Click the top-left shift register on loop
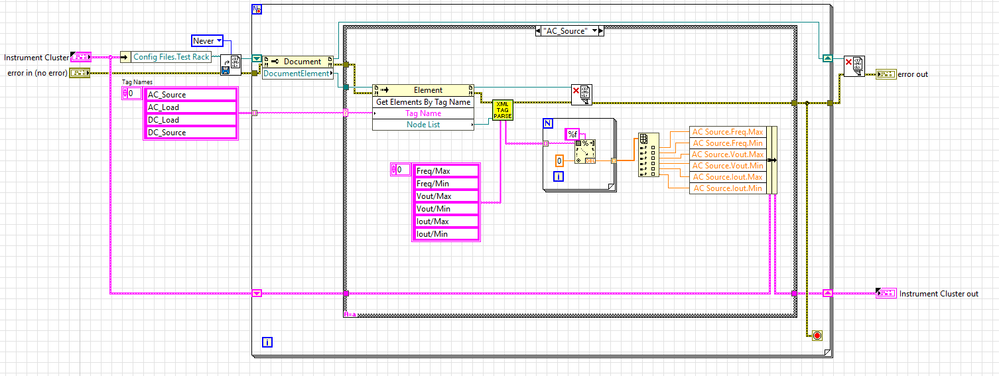Viewport: 999px width, 376px height. (x=257, y=59)
